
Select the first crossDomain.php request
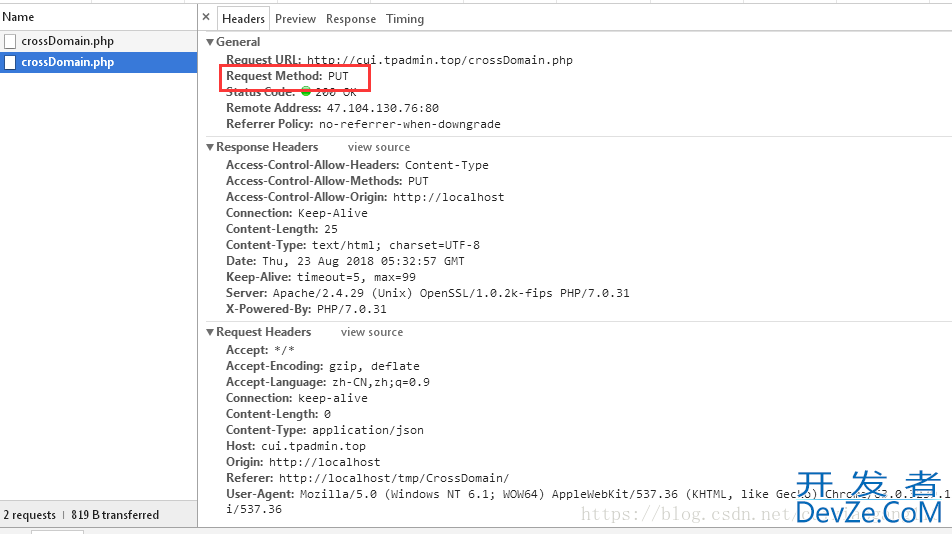click(x=98, y=41)
